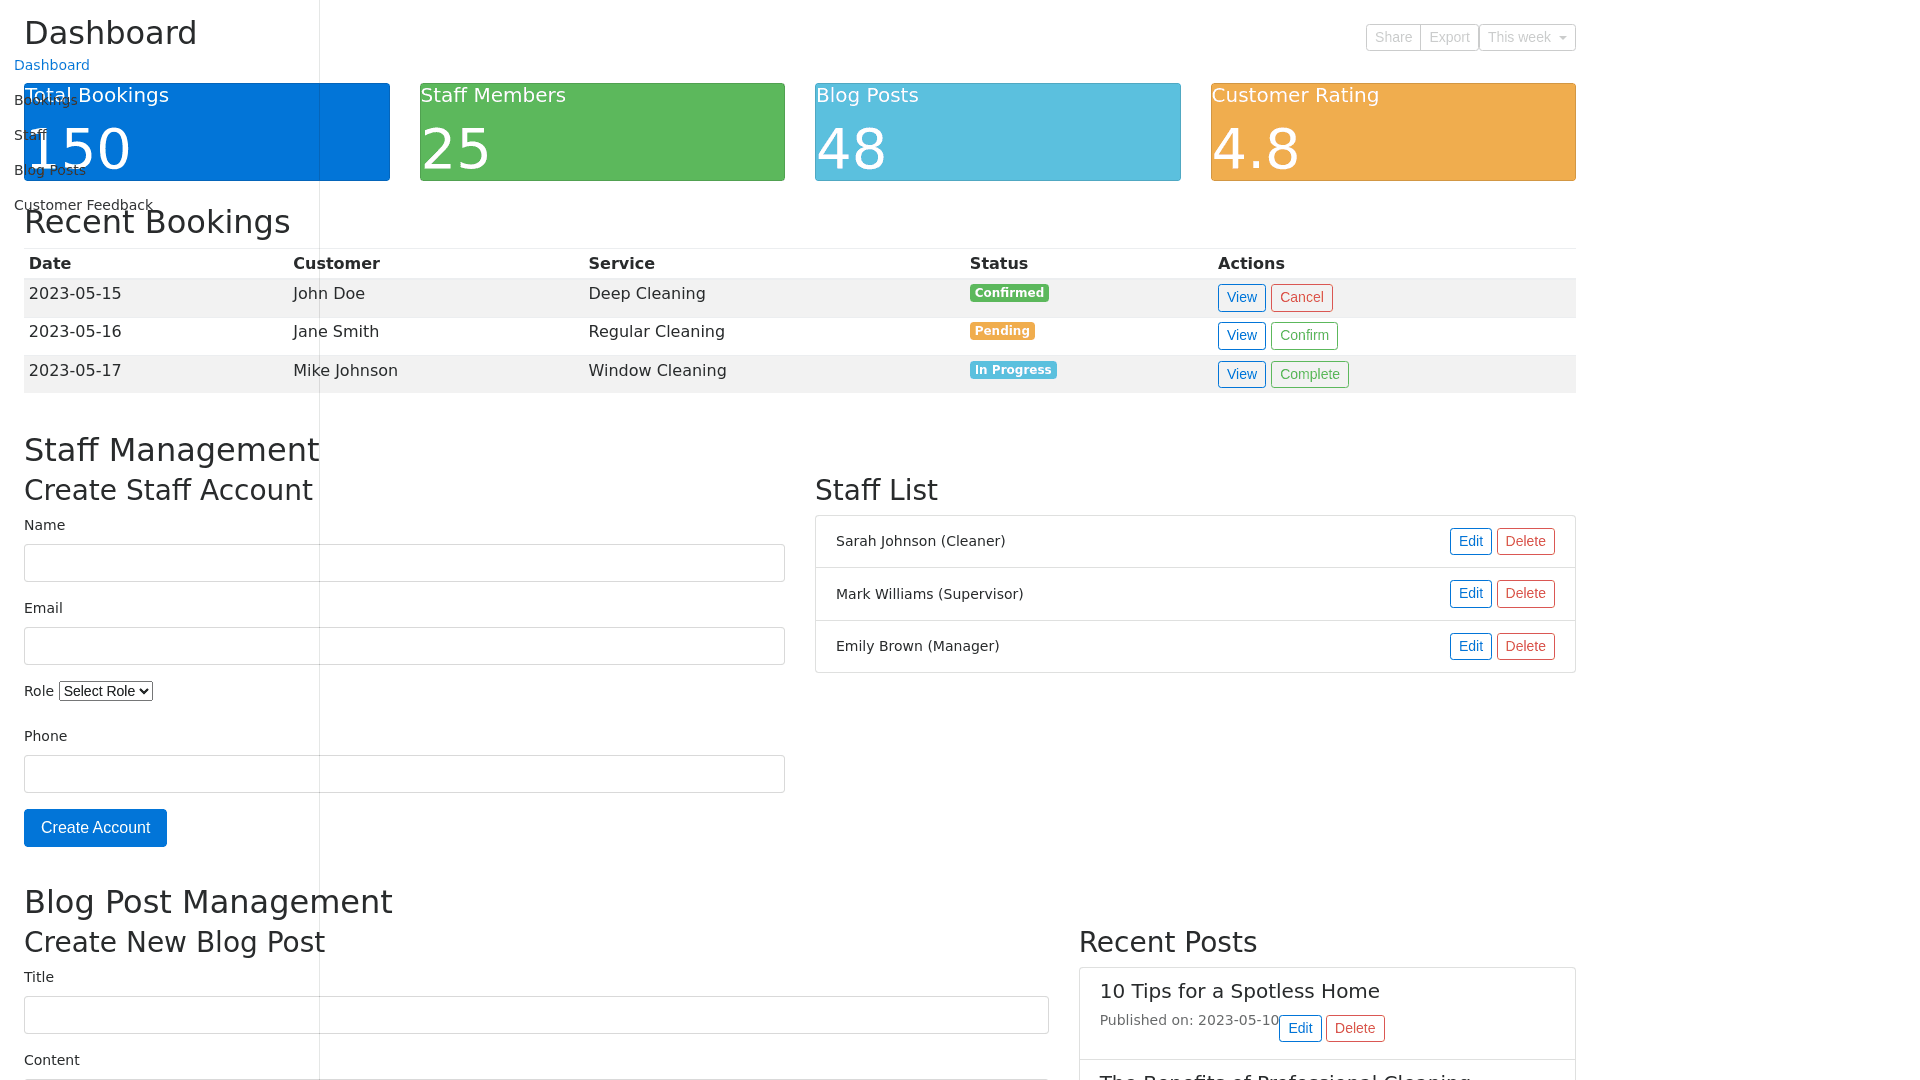Click the Share button

[x=1392, y=38]
